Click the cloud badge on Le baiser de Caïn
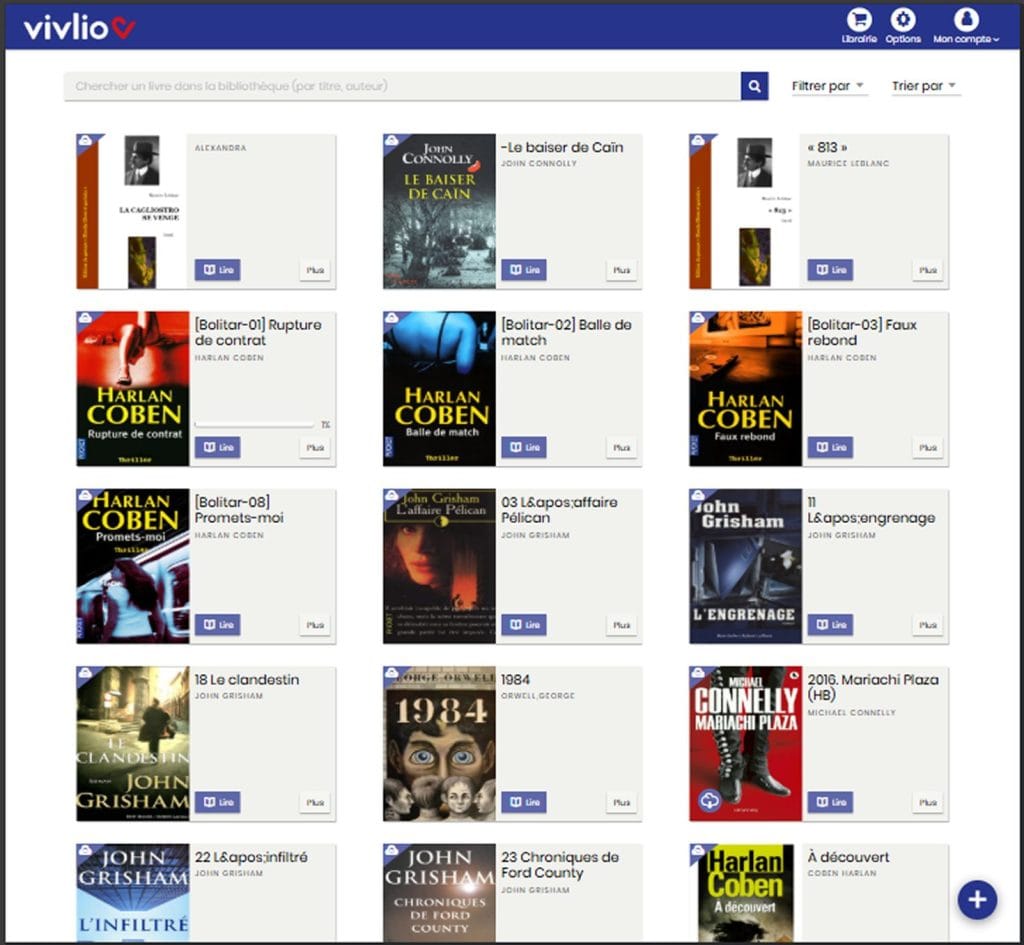This screenshot has height=945, width=1024. click(391, 141)
